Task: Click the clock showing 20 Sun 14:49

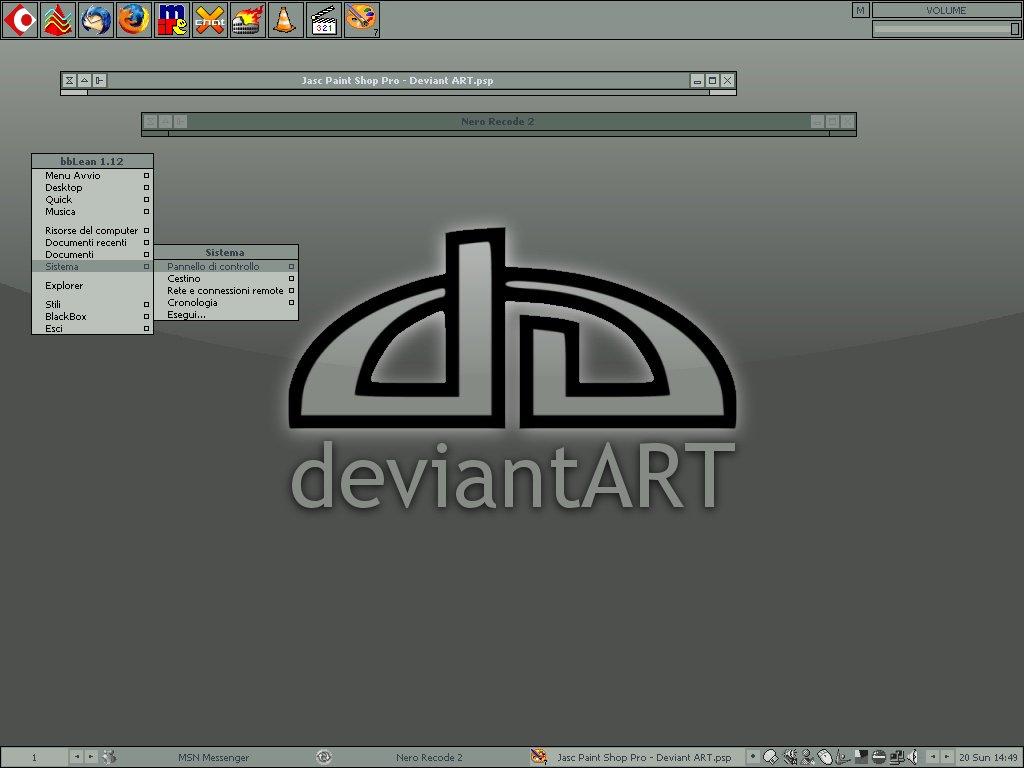Action: click(x=989, y=758)
